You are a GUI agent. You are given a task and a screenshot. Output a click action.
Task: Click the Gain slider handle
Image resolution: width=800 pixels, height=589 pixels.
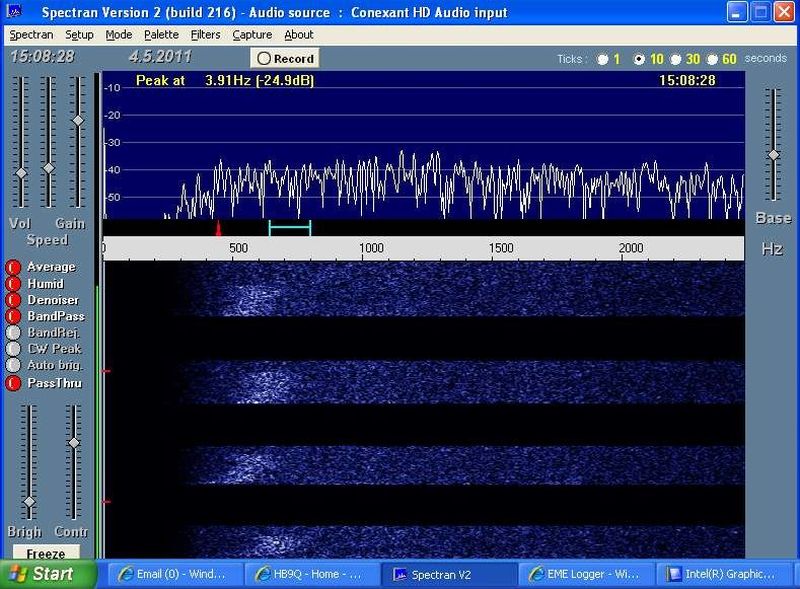click(78, 120)
